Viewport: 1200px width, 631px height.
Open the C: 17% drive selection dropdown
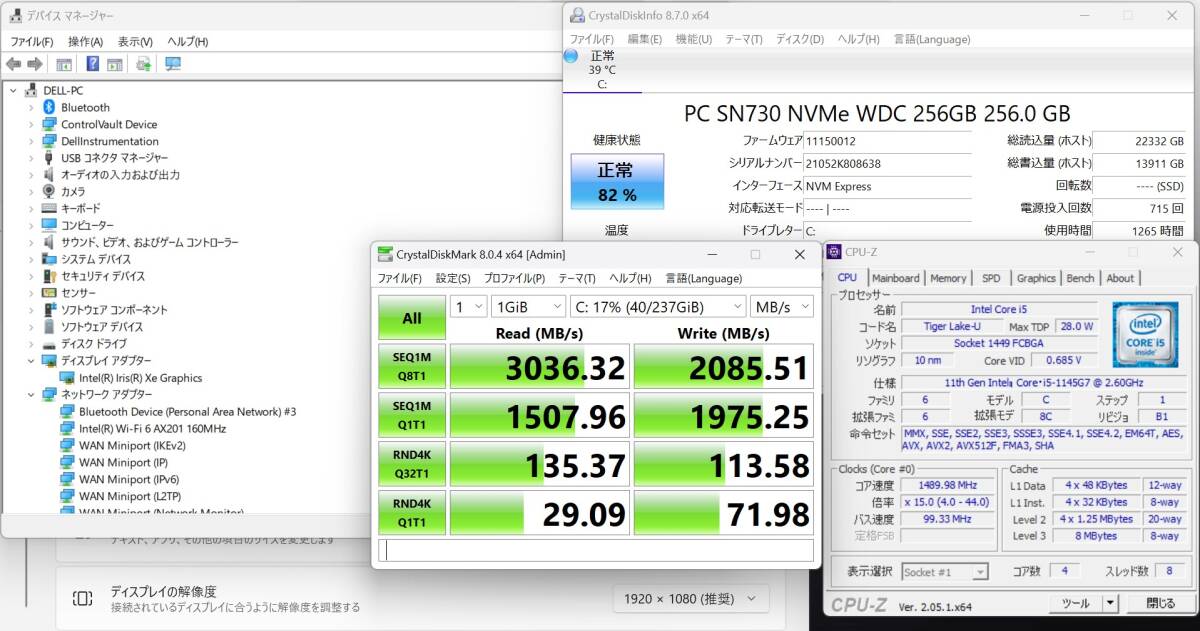pyautogui.click(x=657, y=306)
